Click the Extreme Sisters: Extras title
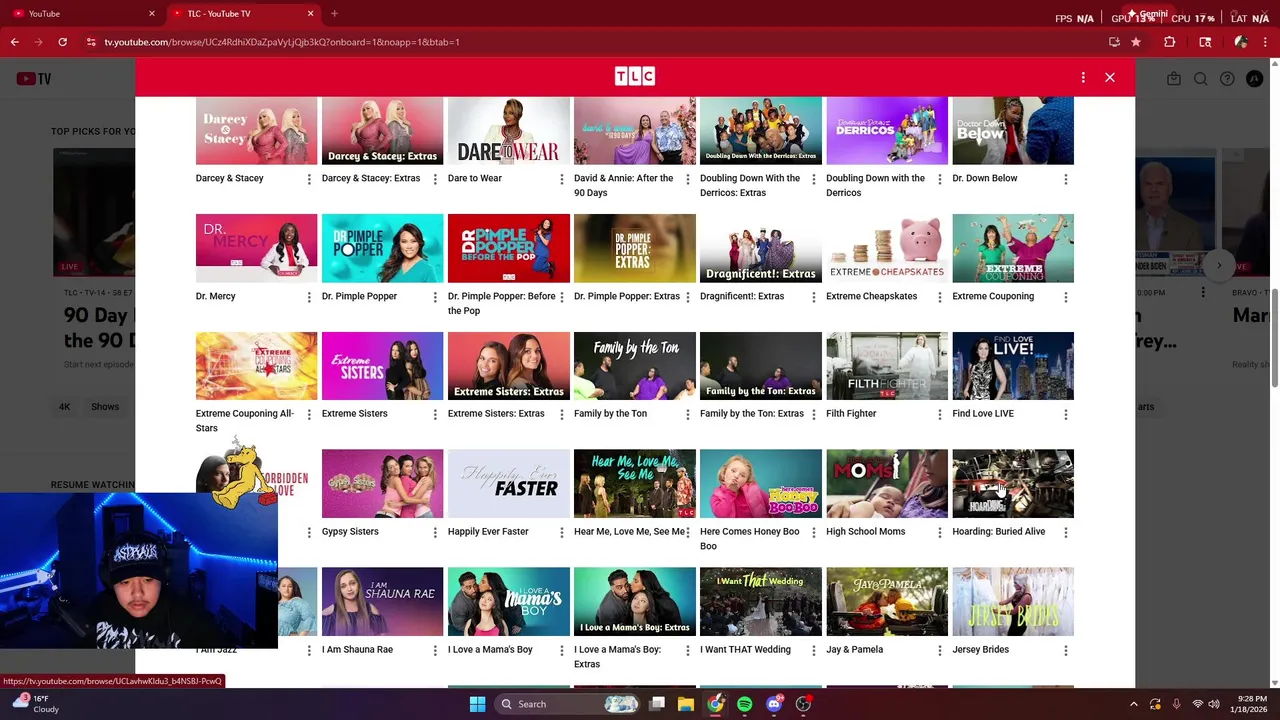This screenshot has height=720, width=1280. click(x=496, y=414)
